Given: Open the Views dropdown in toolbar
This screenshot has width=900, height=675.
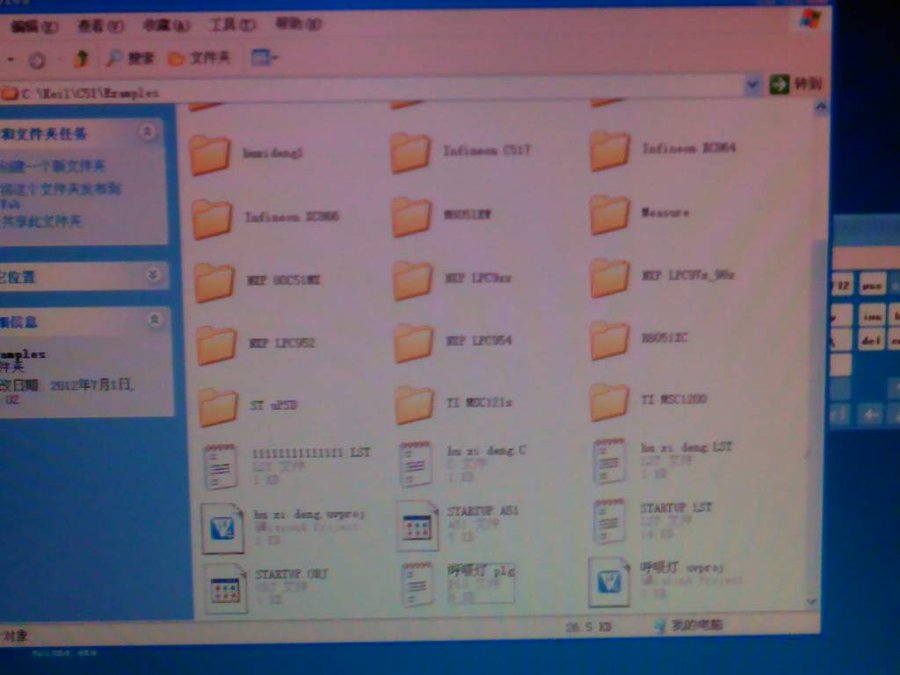Looking at the screenshot, I should [x=265, y=57].
